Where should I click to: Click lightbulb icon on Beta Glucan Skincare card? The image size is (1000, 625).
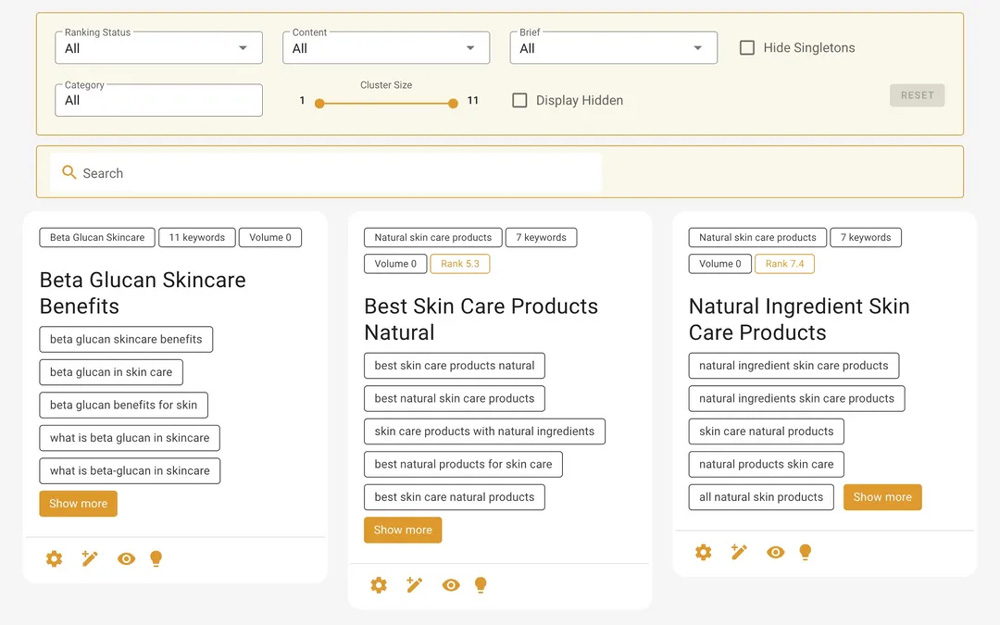[x=156, y=559]
